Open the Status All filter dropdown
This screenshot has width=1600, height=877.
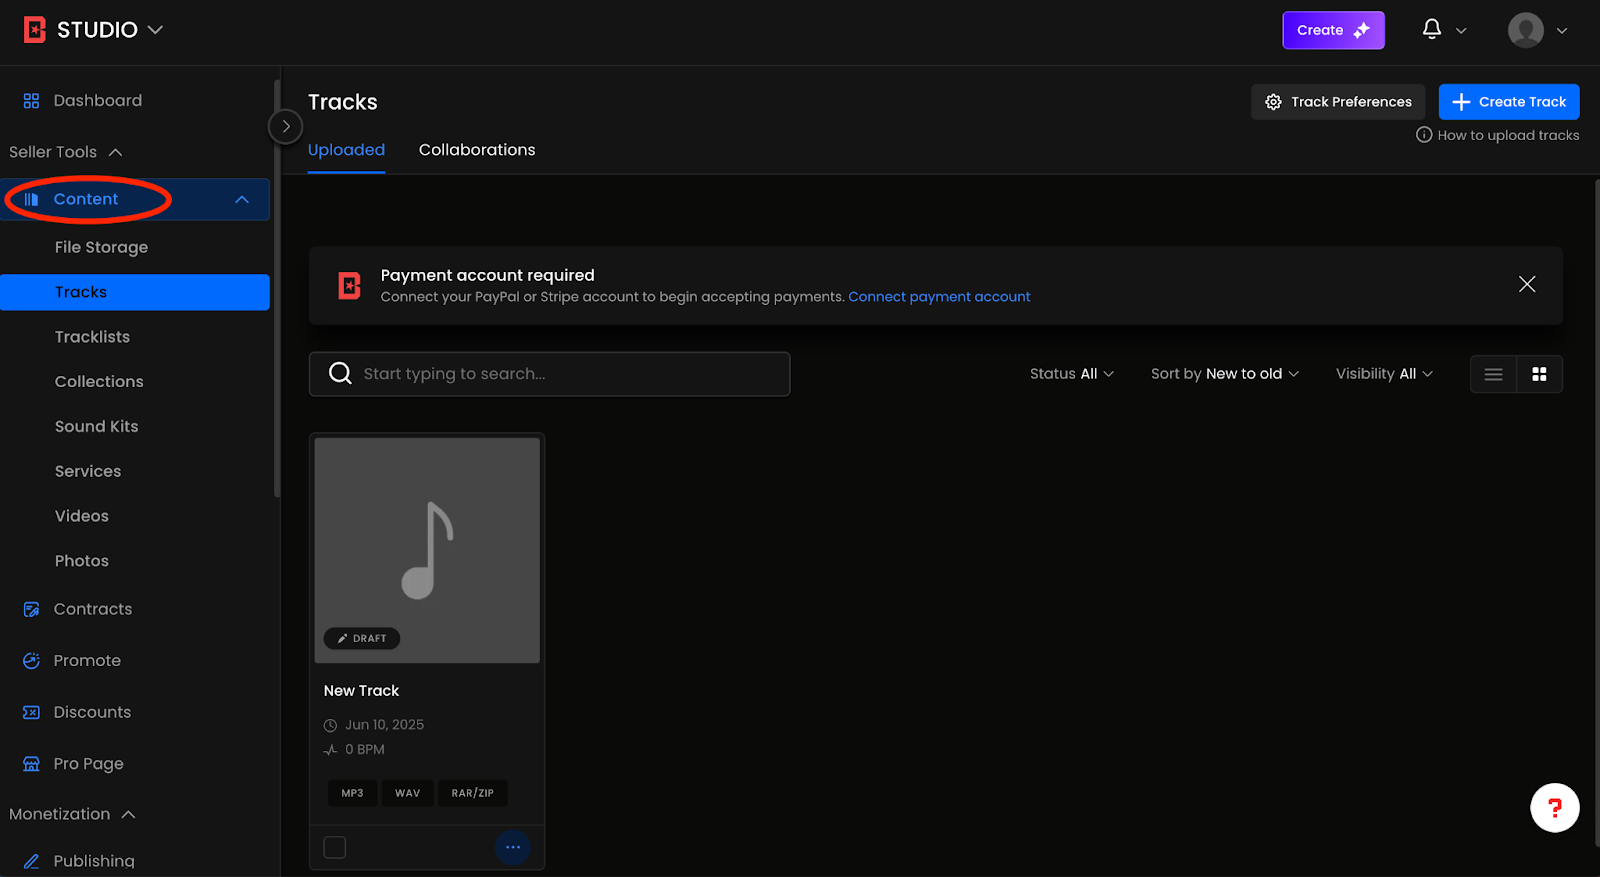(x=1071, y=374)
